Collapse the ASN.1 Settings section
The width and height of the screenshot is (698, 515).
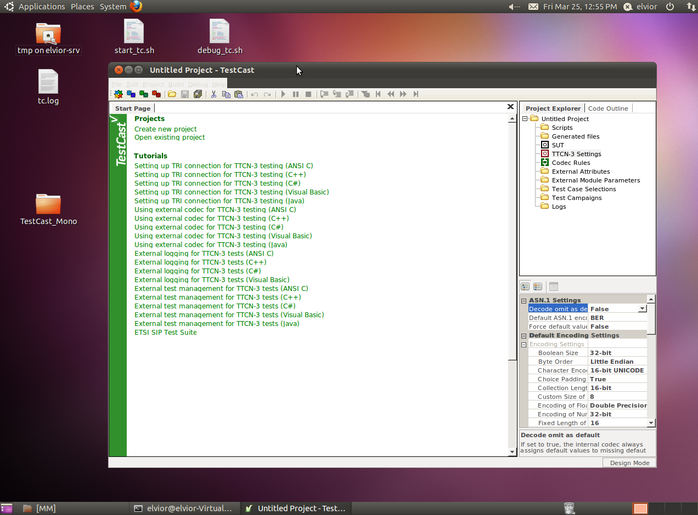tap(524, 300)
